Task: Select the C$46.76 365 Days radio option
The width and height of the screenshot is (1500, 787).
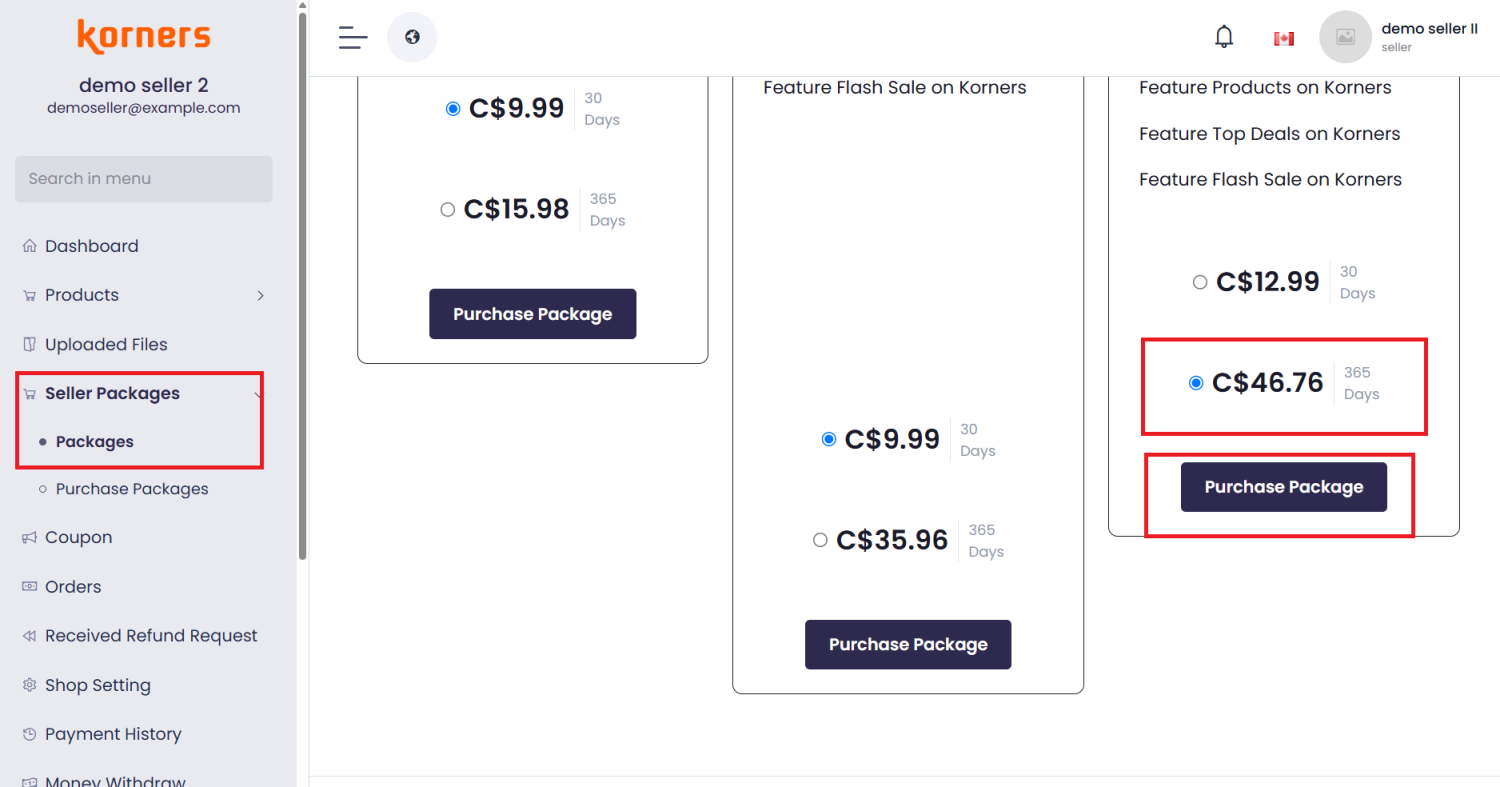Action: point(1196,383)
